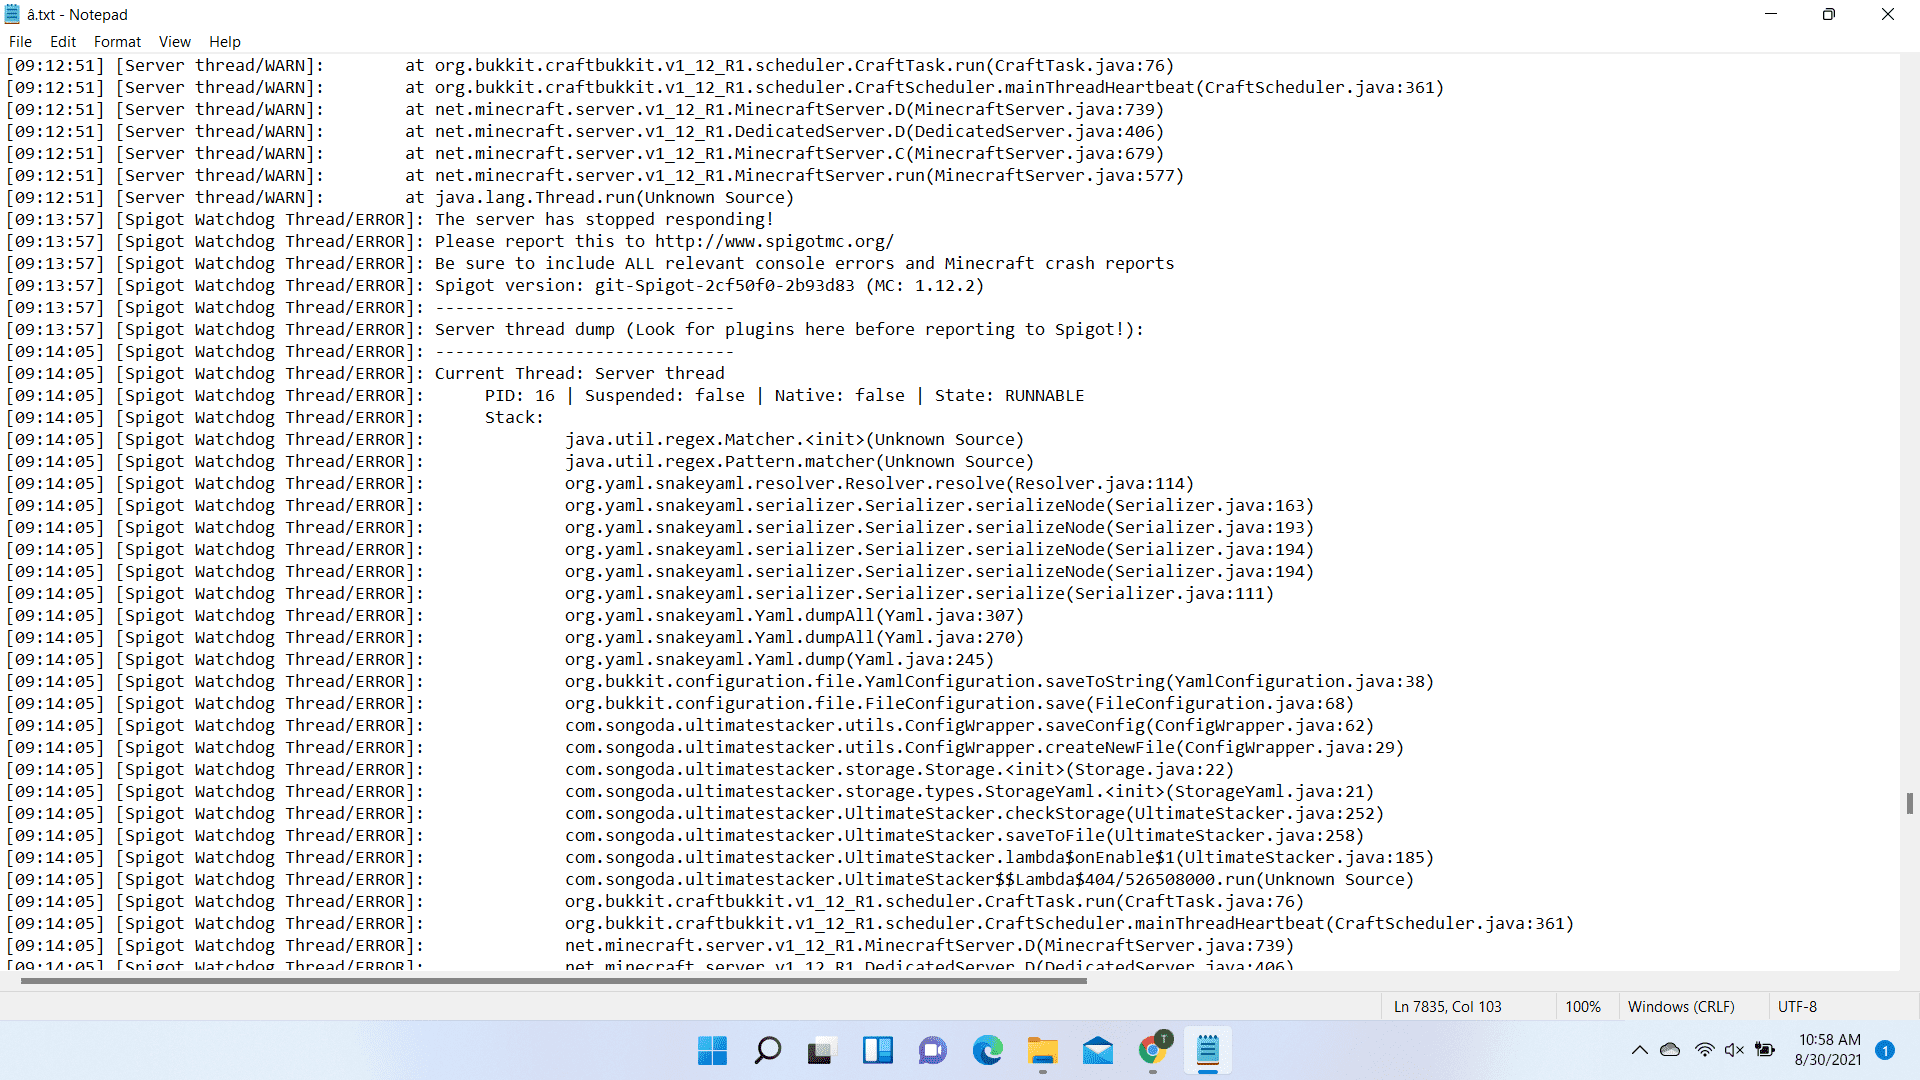The height and width of the screenshot is (1080, 1920).
Task: Click the muted volume tray icon
Action: click(1734, 1050)
